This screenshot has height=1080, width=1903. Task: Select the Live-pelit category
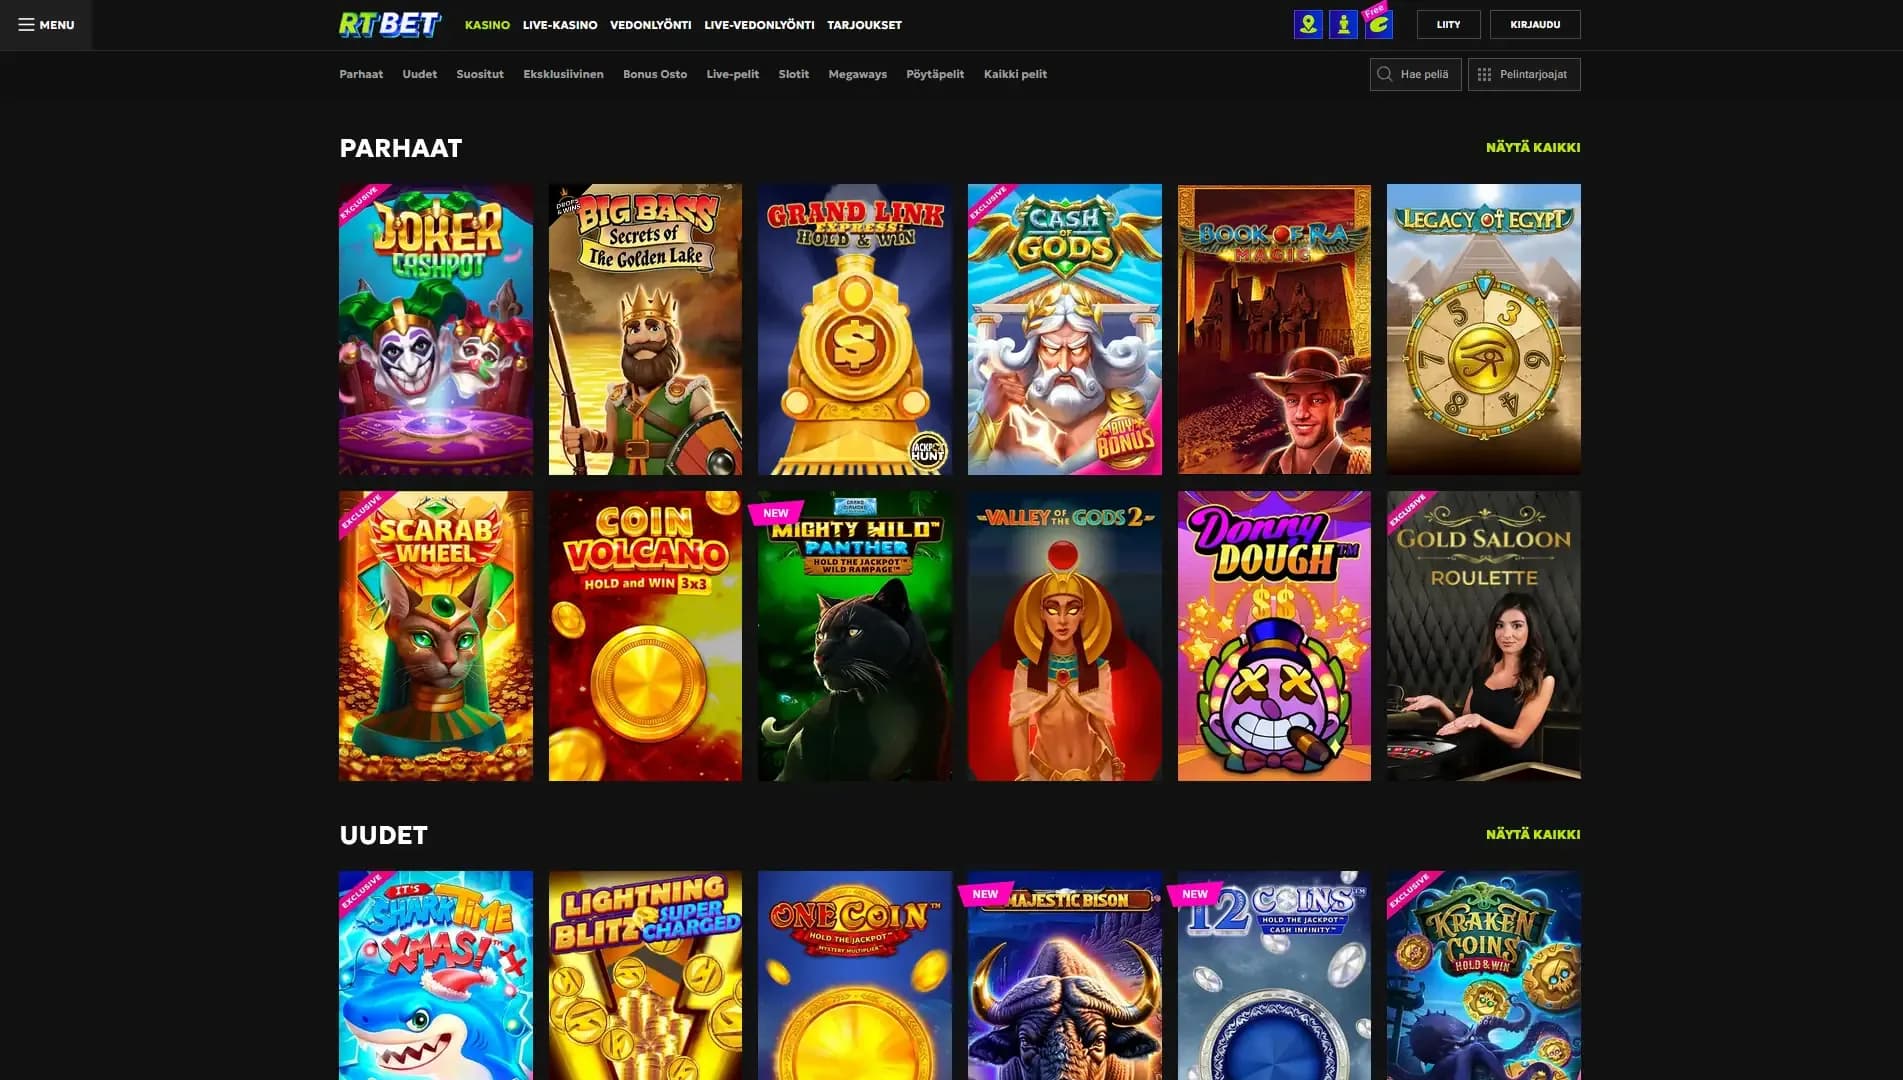coord(733,74)
